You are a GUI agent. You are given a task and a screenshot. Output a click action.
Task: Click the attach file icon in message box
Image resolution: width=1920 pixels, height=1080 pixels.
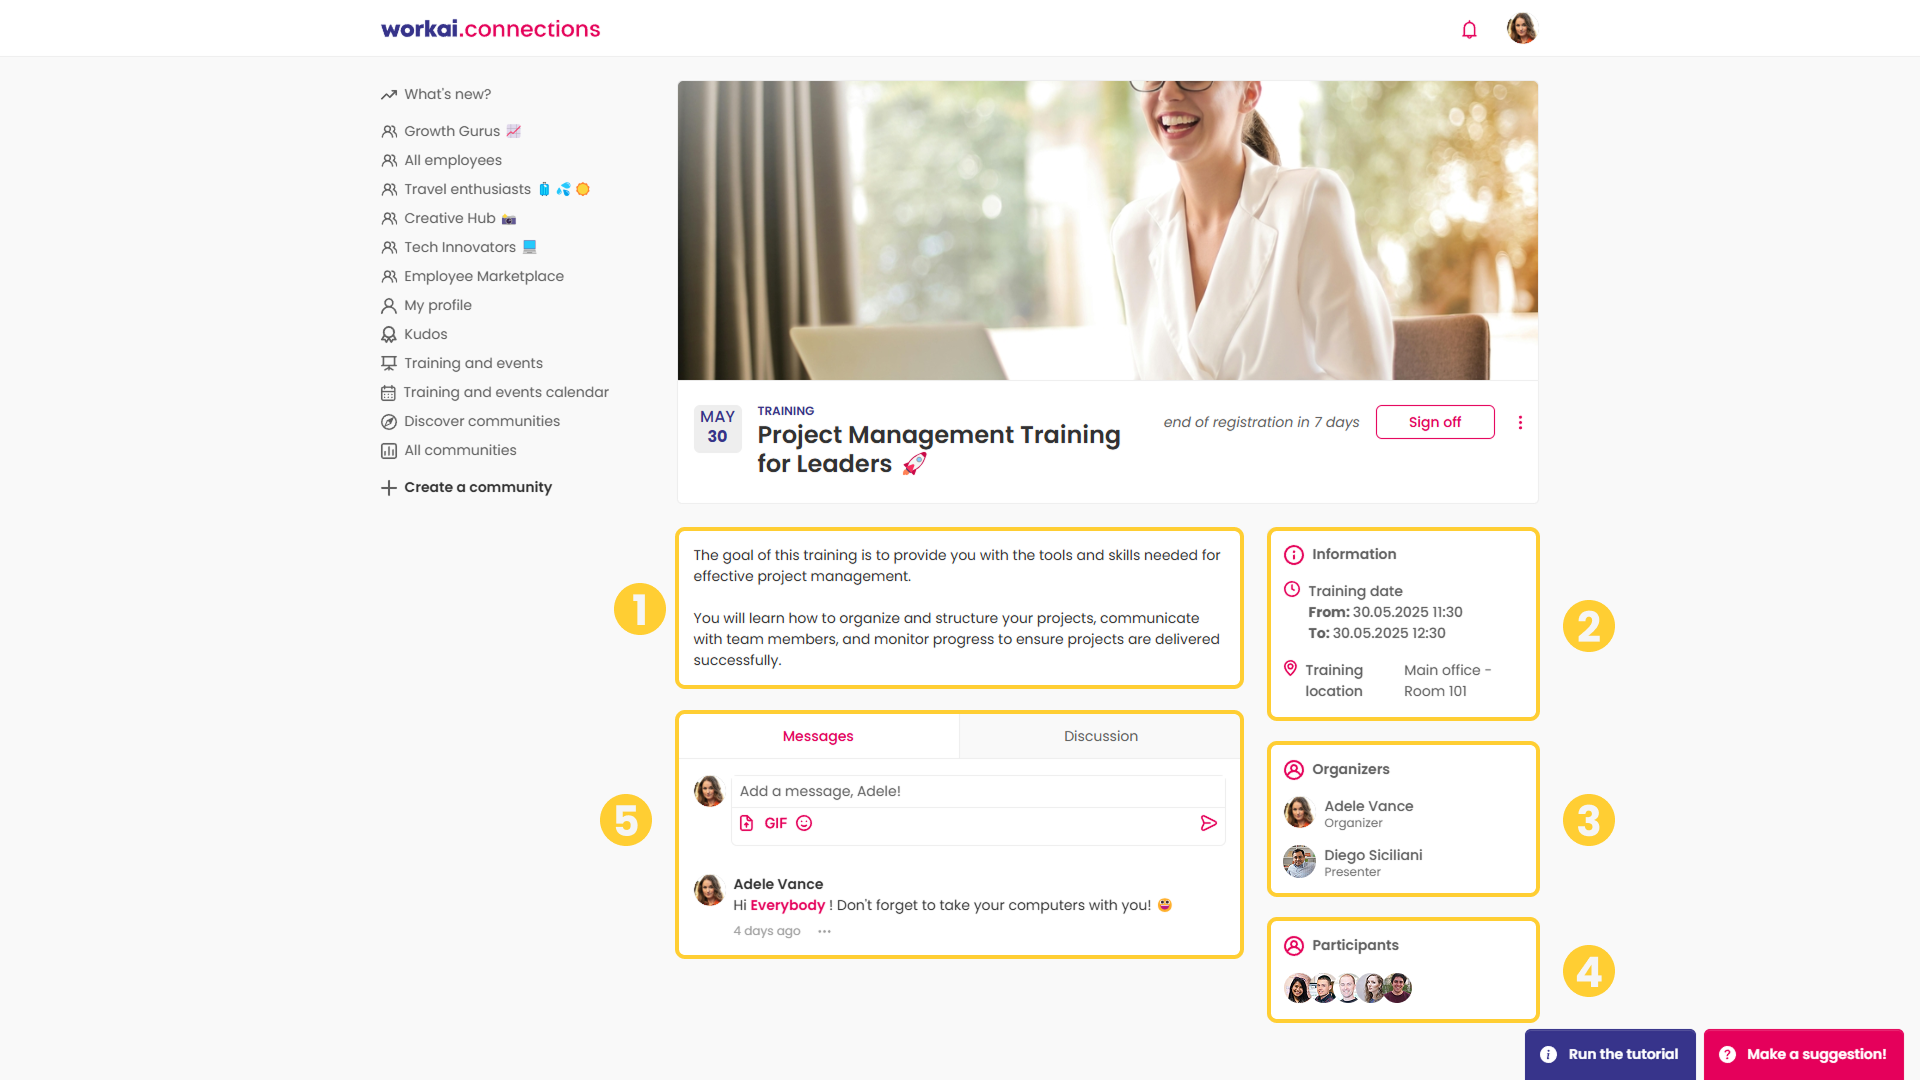pos(746,823)
